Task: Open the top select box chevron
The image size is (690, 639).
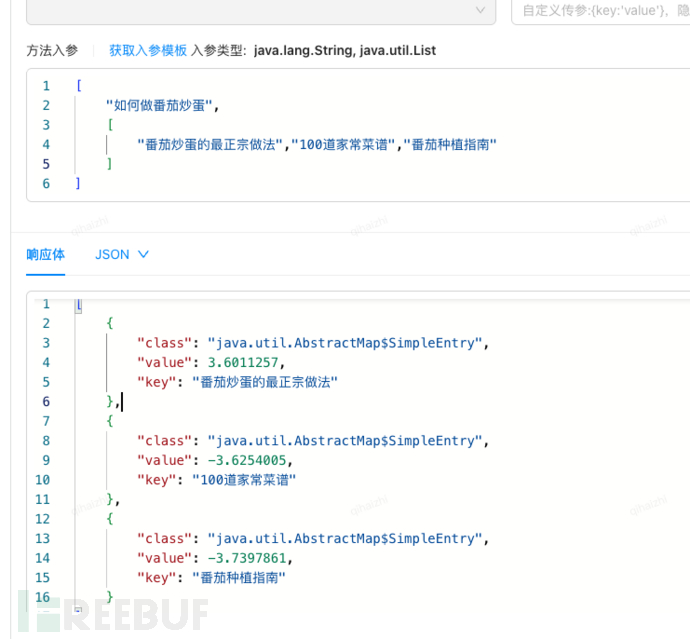Action: [x=481, y=10]
